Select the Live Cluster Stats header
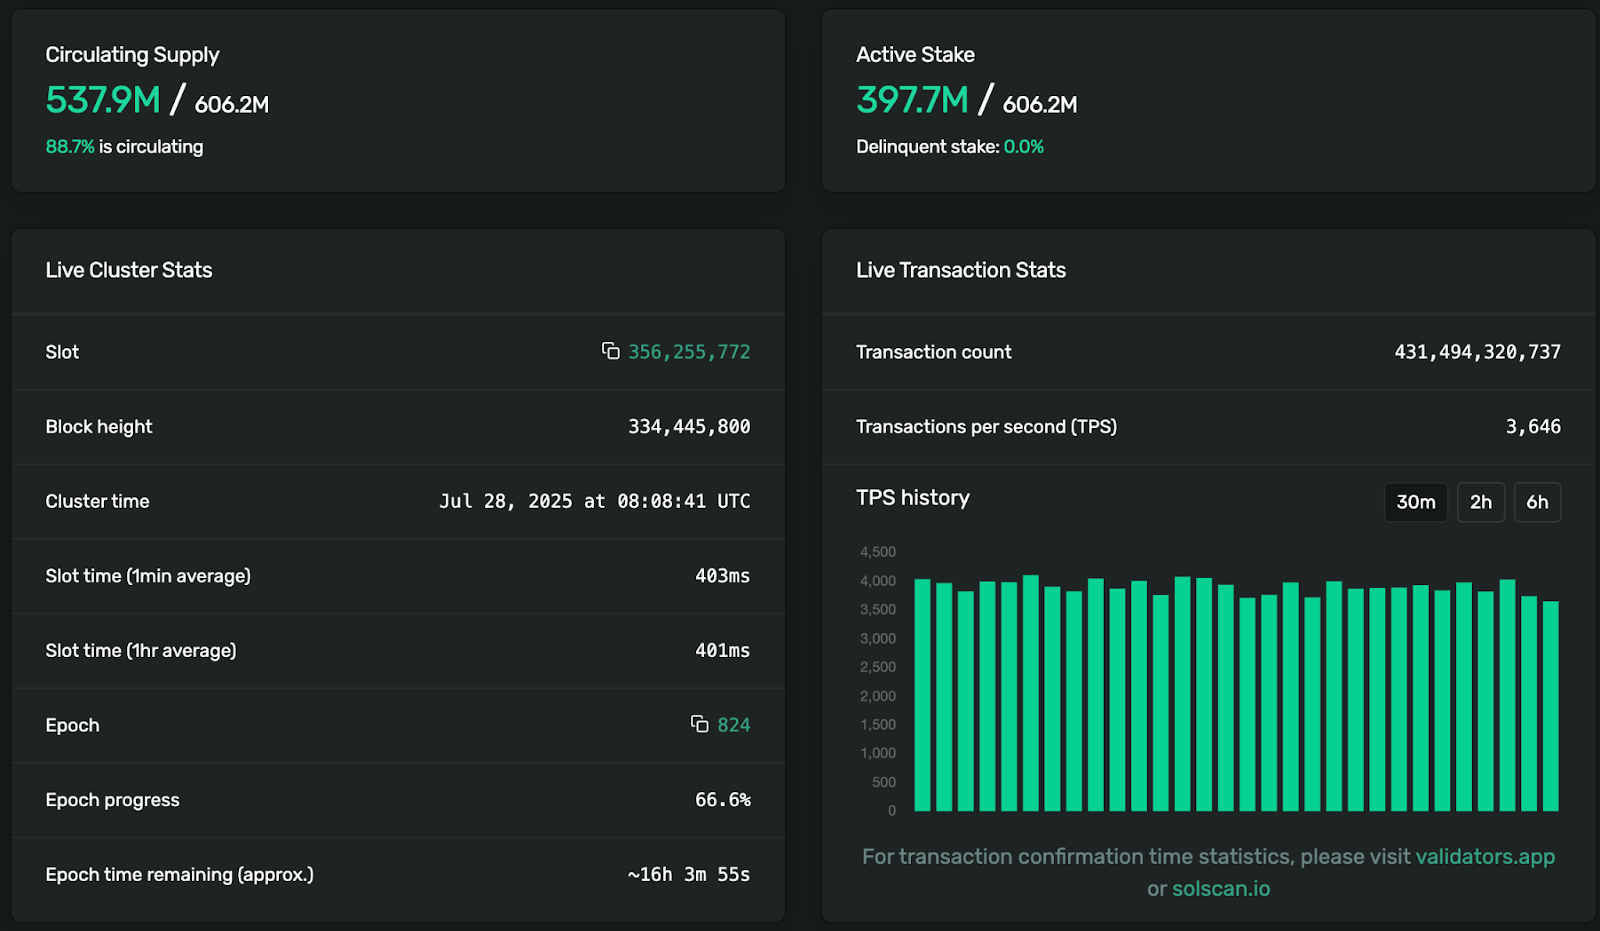Image resolution: width=1600 pixels, height=931 pixels. coord(128,270)
